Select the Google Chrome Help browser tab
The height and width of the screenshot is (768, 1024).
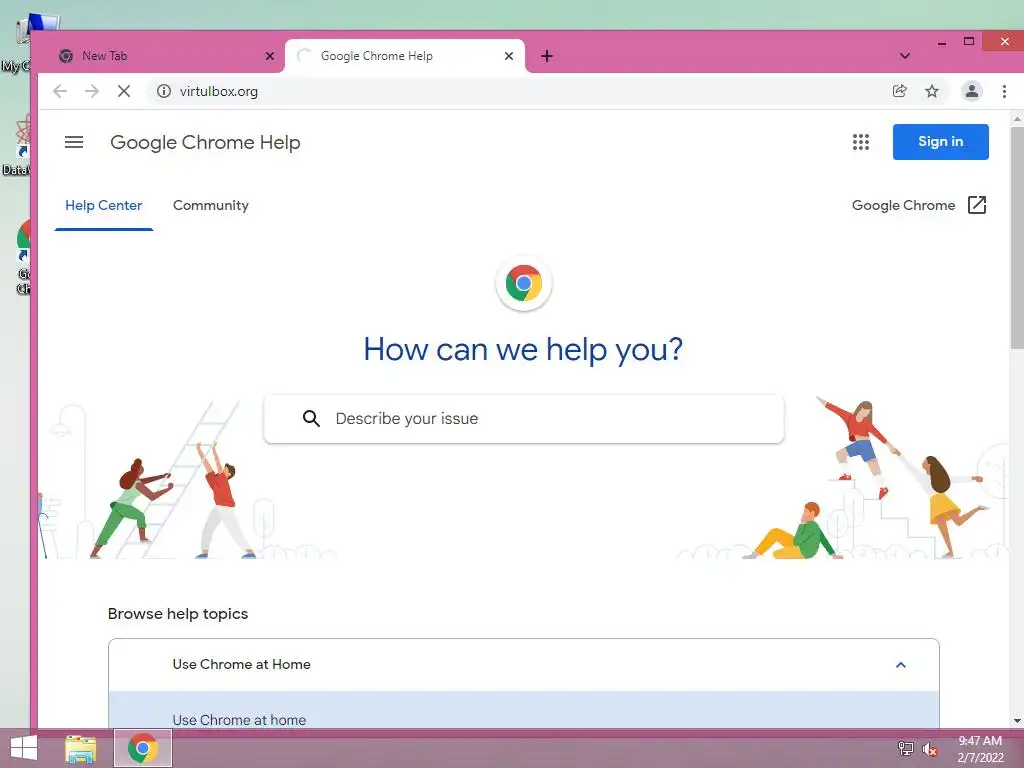pos(405,56)
